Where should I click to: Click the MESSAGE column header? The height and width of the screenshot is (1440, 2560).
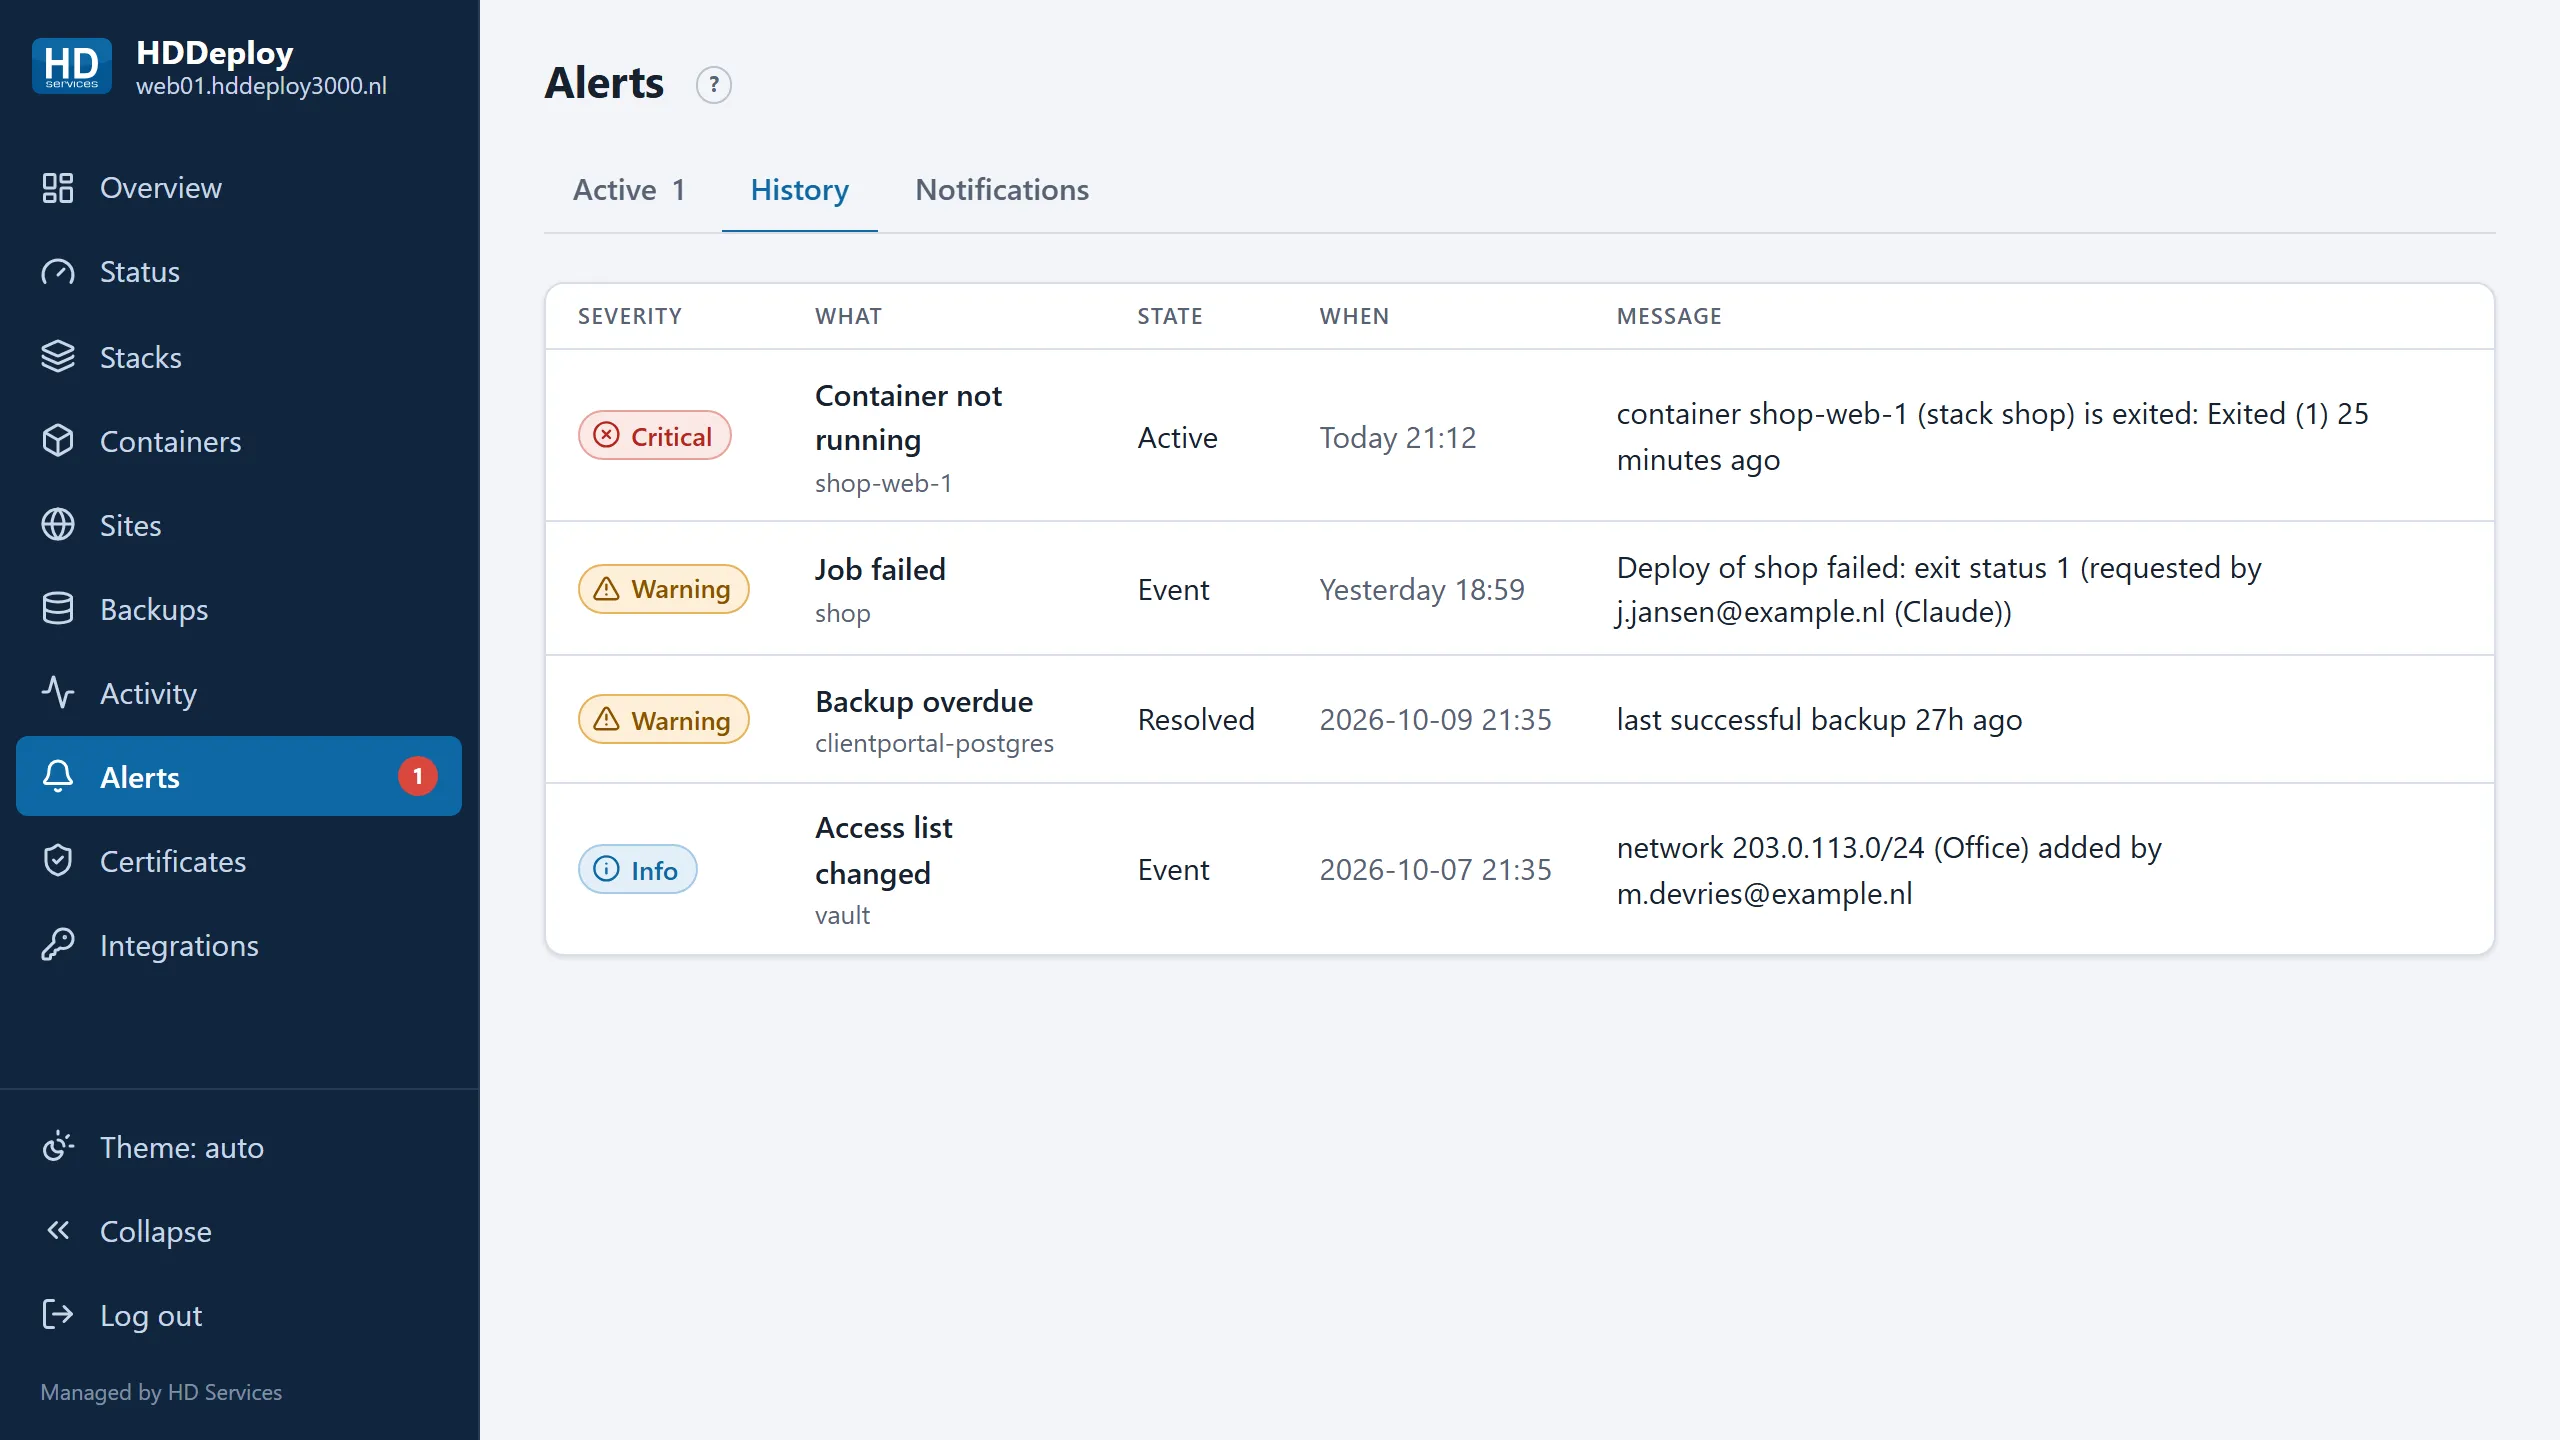(x=1669, y=316)
